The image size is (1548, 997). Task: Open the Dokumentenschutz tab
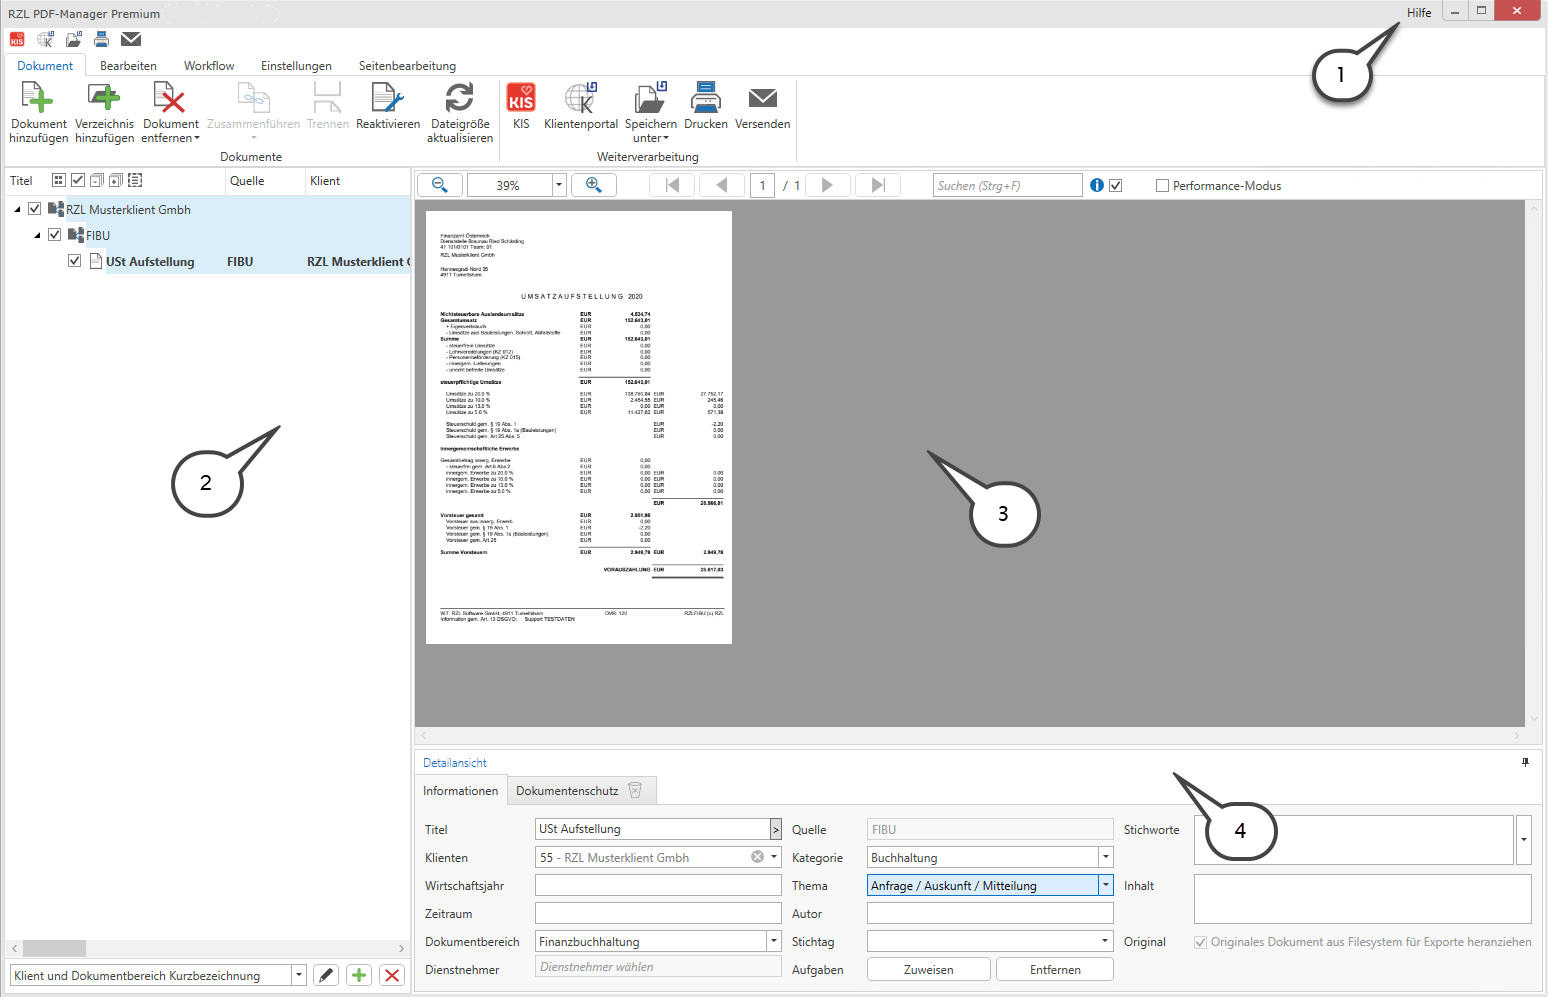point(567,791)
